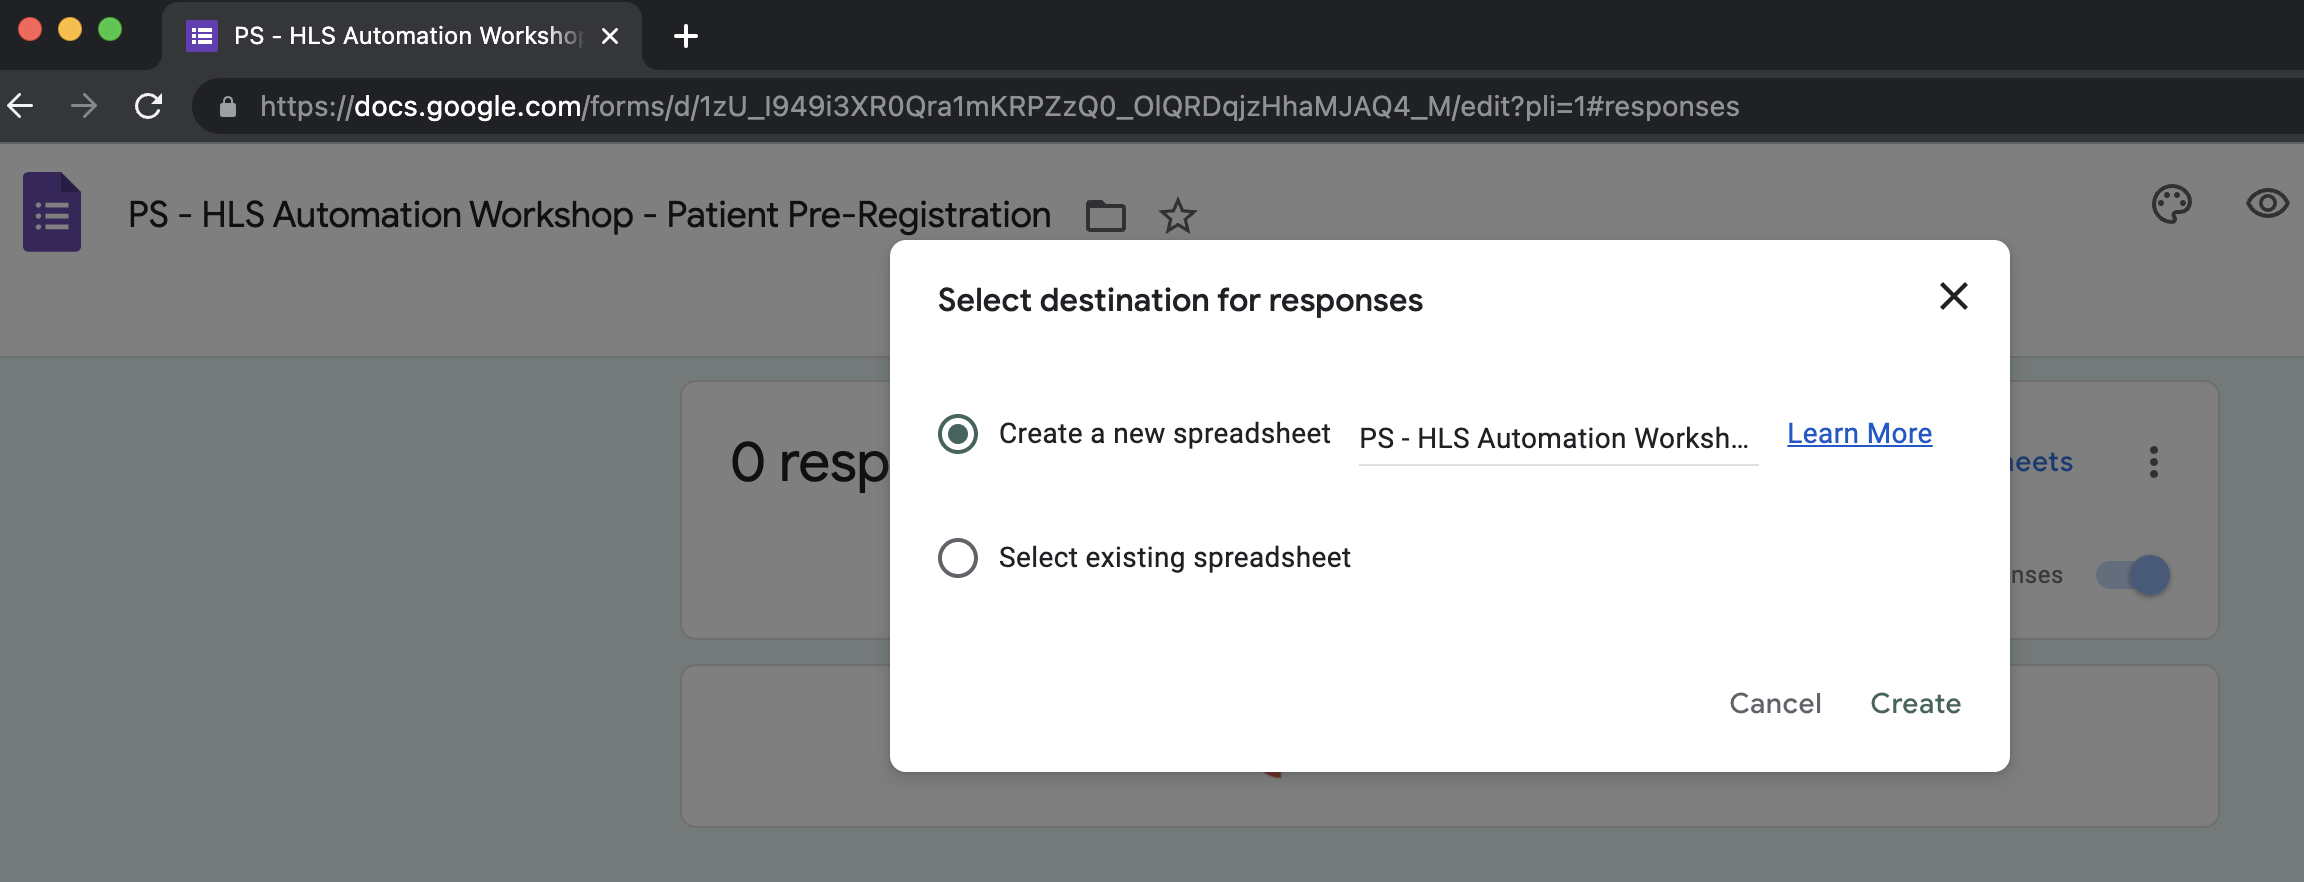Viewport: 2304px width, 882px height.
Task: Open the Learn More link
Action: pyautogui.click(x=1860, y=434)
